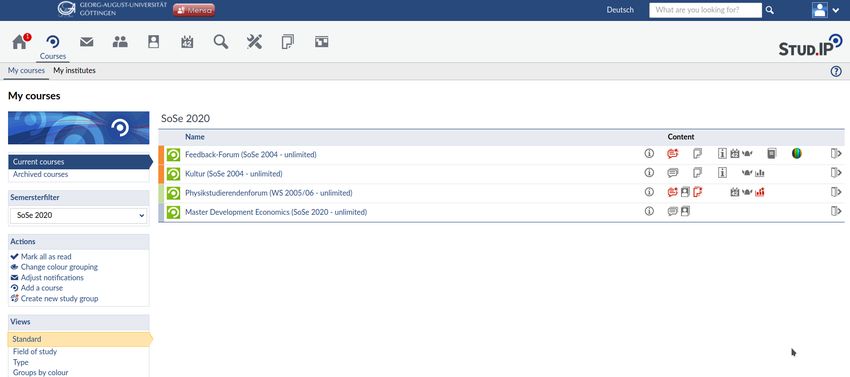Screen dimensions: 850x377
Task: Open Feedback-Forum red forum icon
Action: tap(673, 154)
